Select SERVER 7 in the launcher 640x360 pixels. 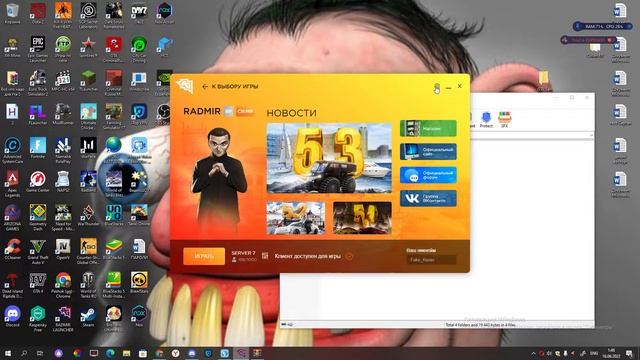[x=244, y=256]
